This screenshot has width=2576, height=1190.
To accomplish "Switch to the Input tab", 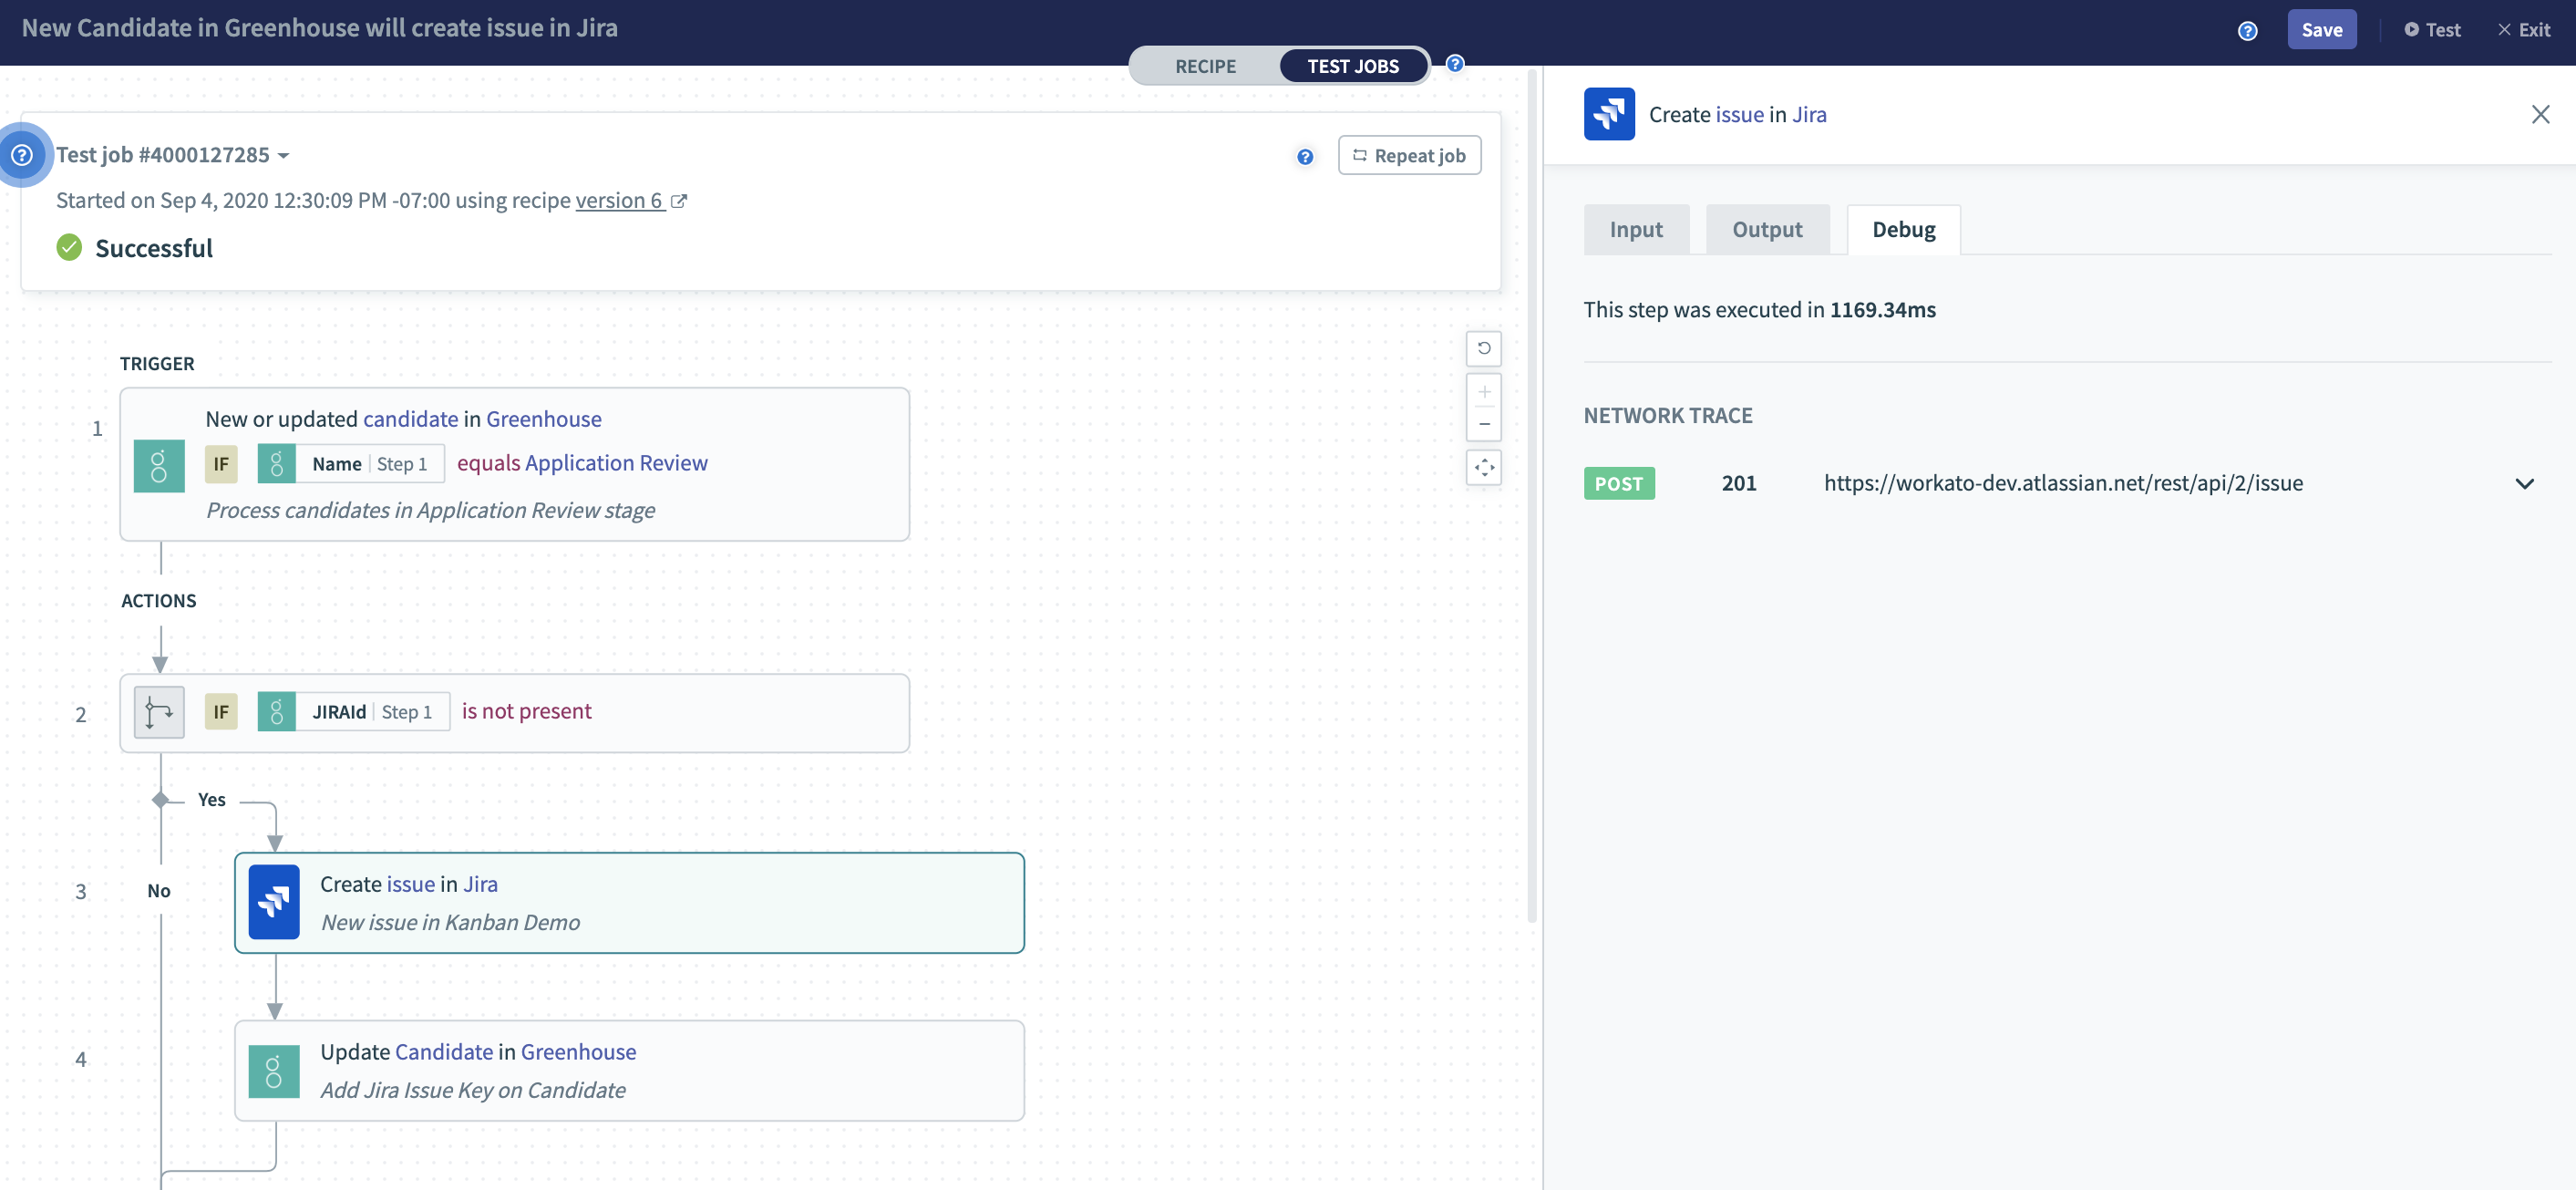I will tap(1636, 229).
